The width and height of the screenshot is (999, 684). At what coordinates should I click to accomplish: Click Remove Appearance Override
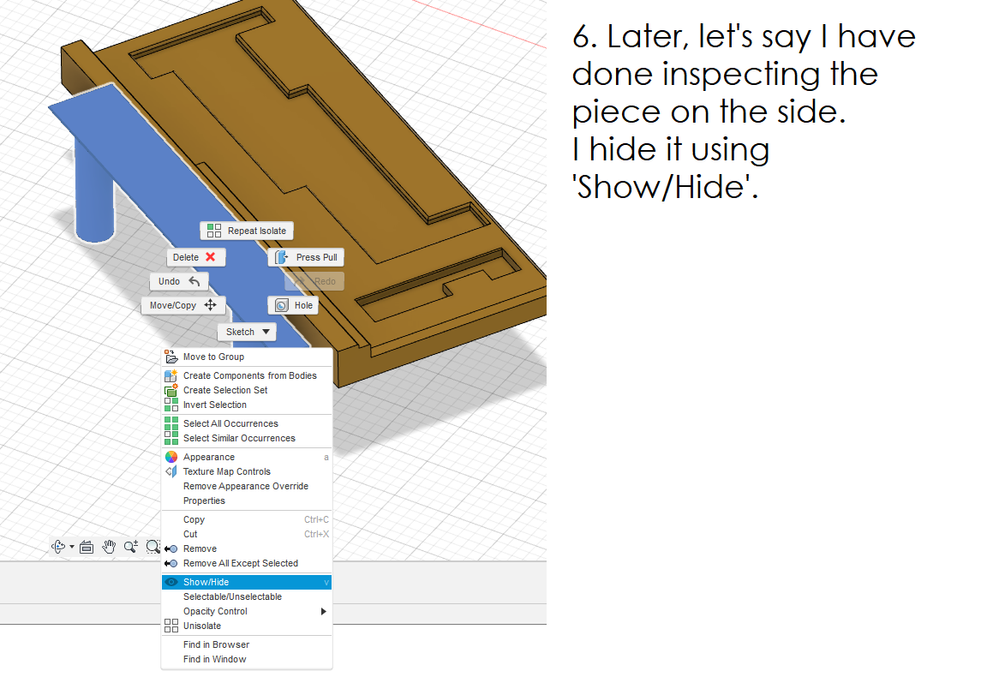247,487
